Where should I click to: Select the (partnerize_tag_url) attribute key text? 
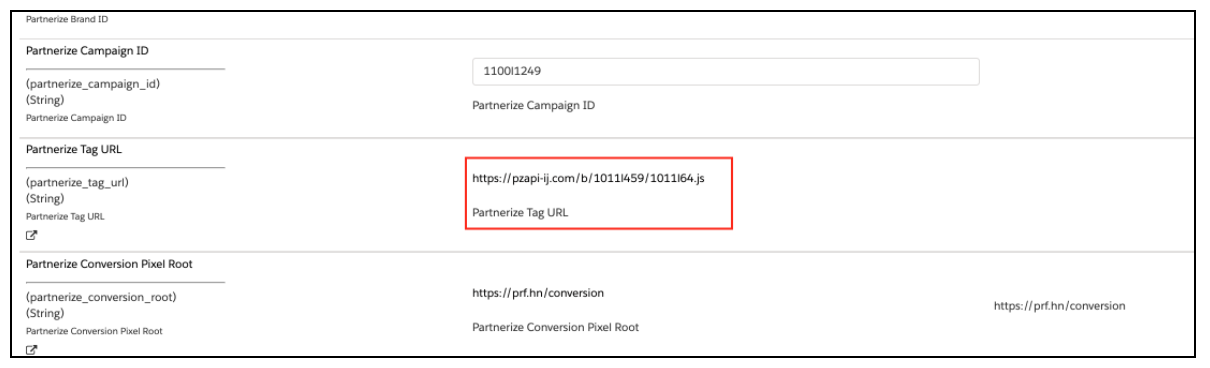pos(77,183)
